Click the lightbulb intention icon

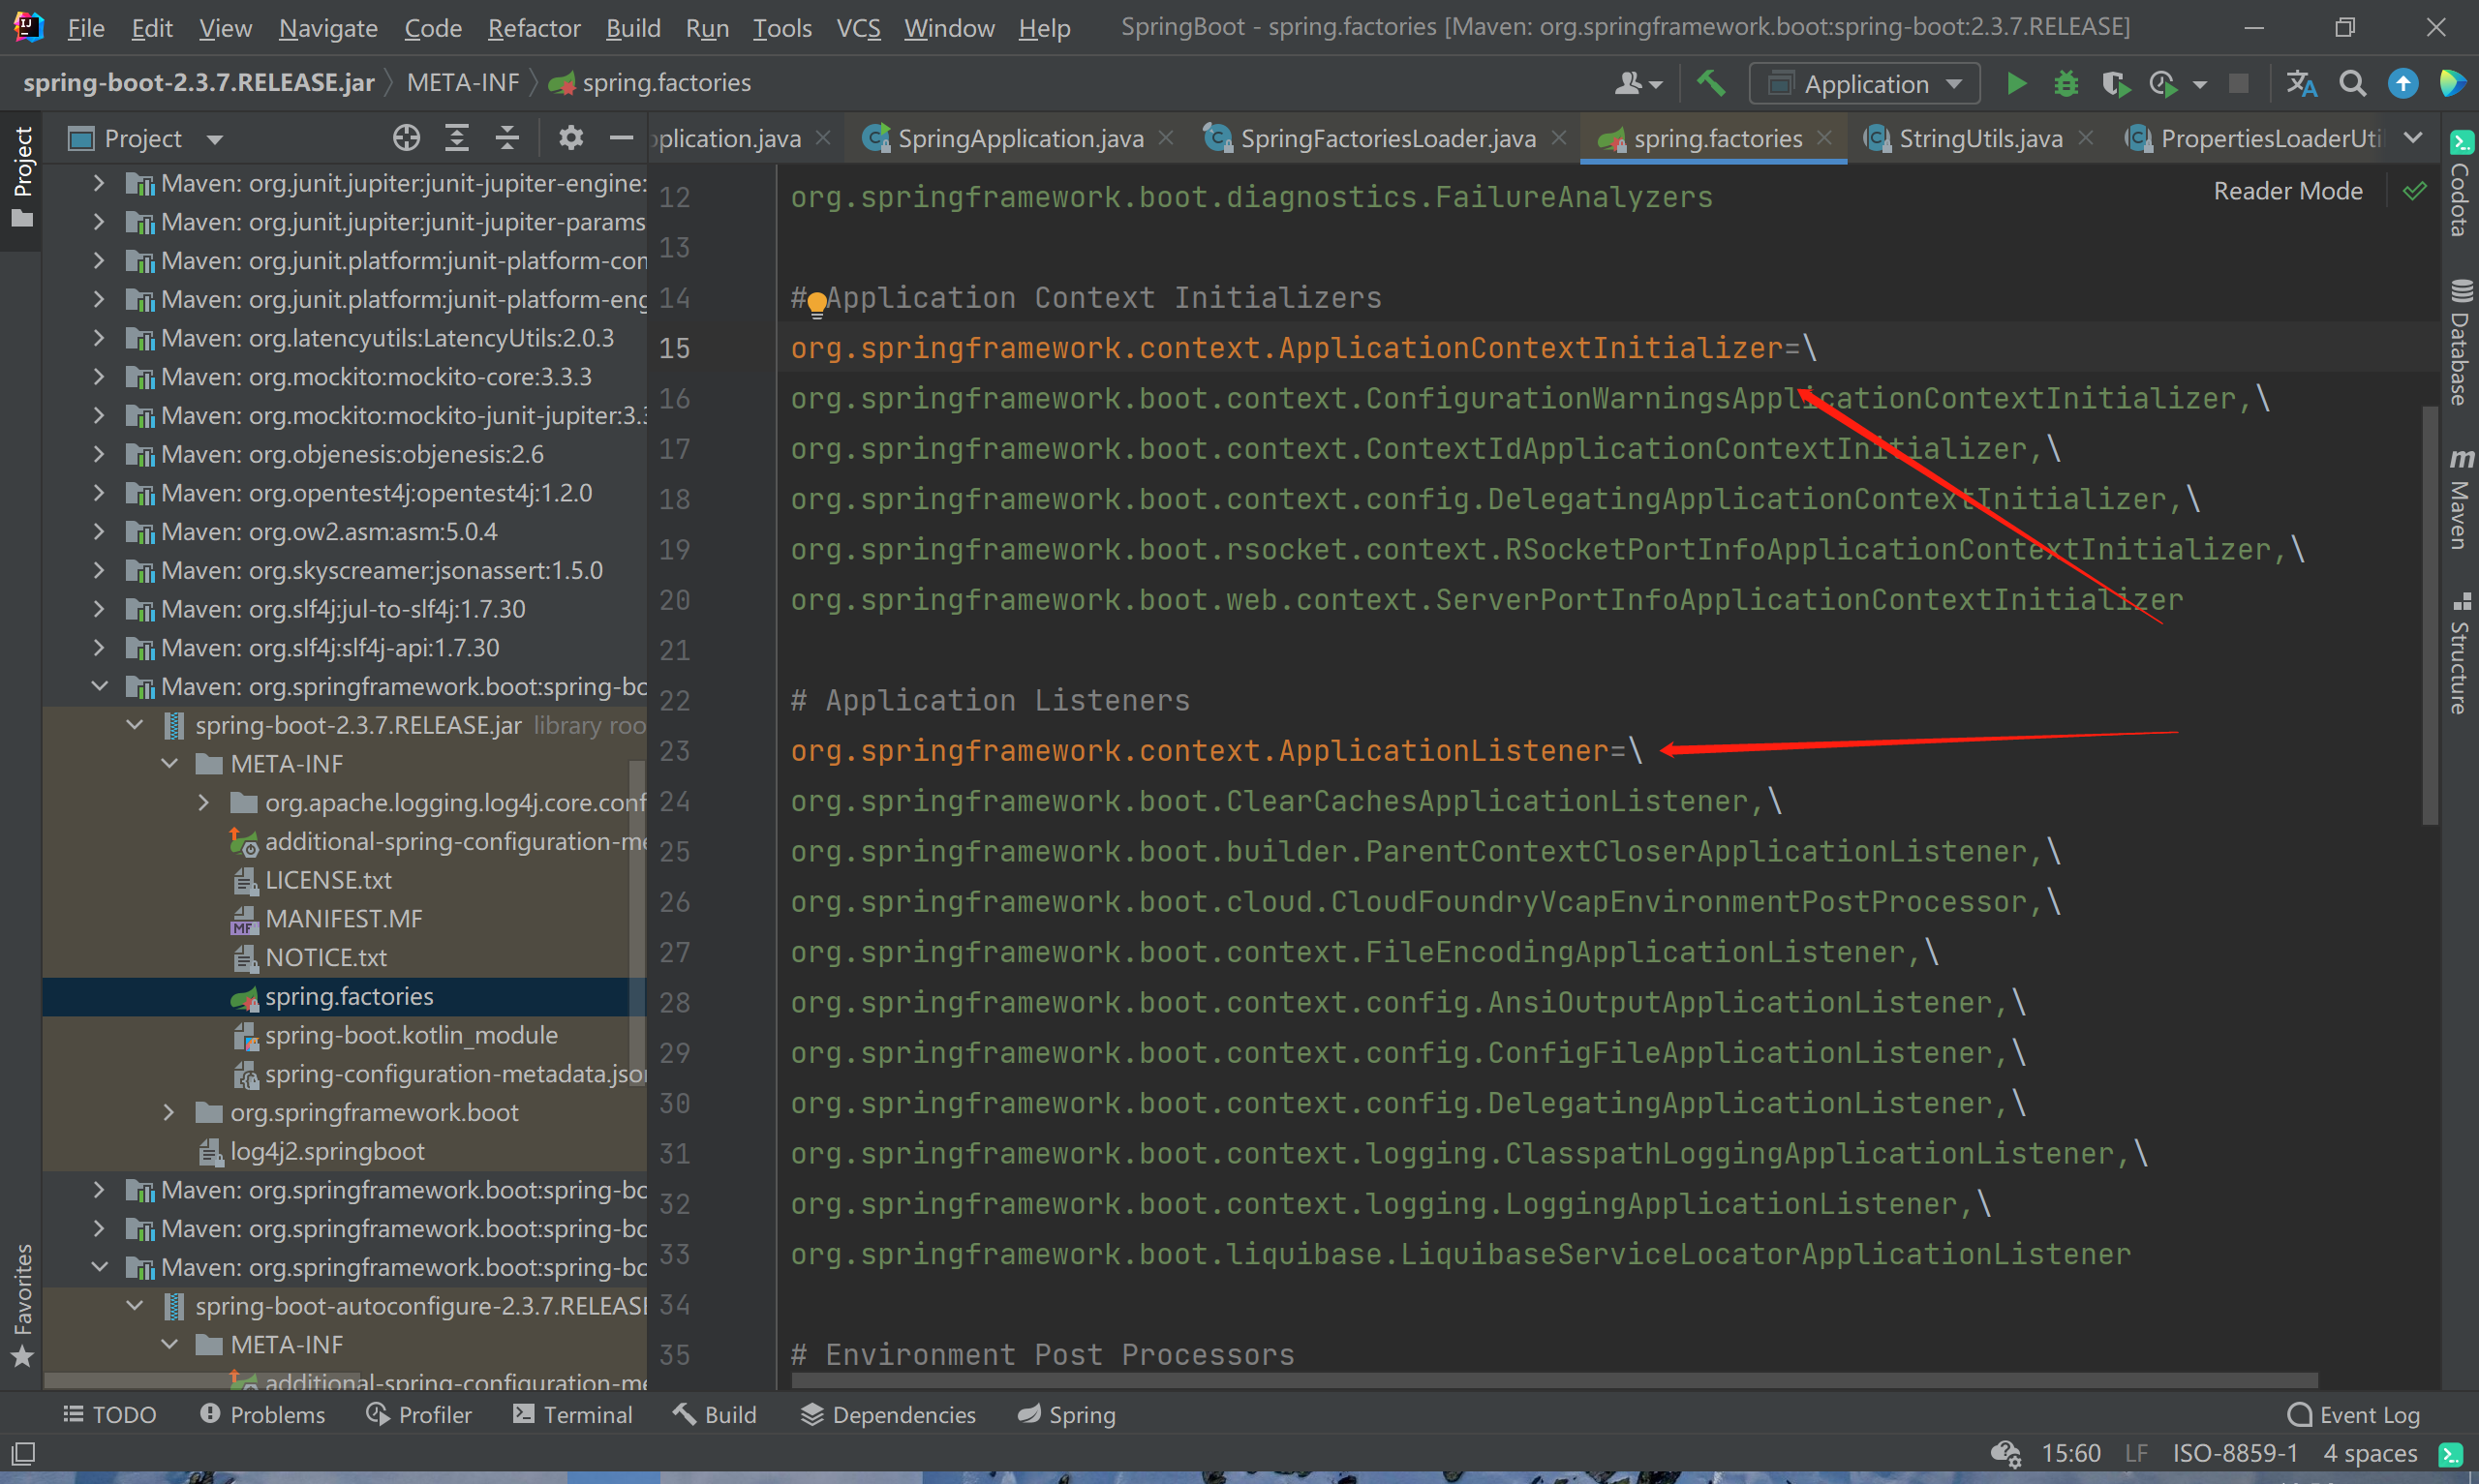817,303
